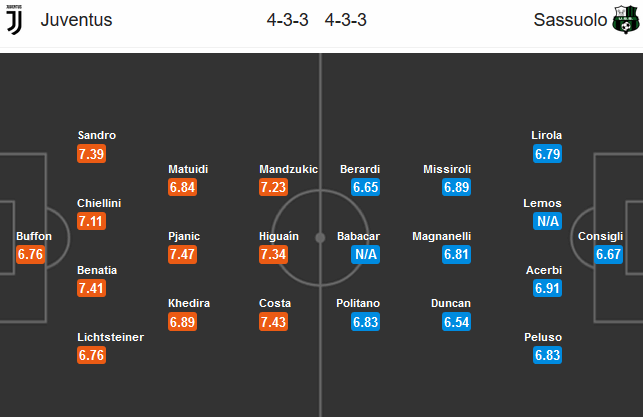This screenshot has width=643, height=418.
Task: Click the Lichtsteiner player name
Action: (110, 337)
